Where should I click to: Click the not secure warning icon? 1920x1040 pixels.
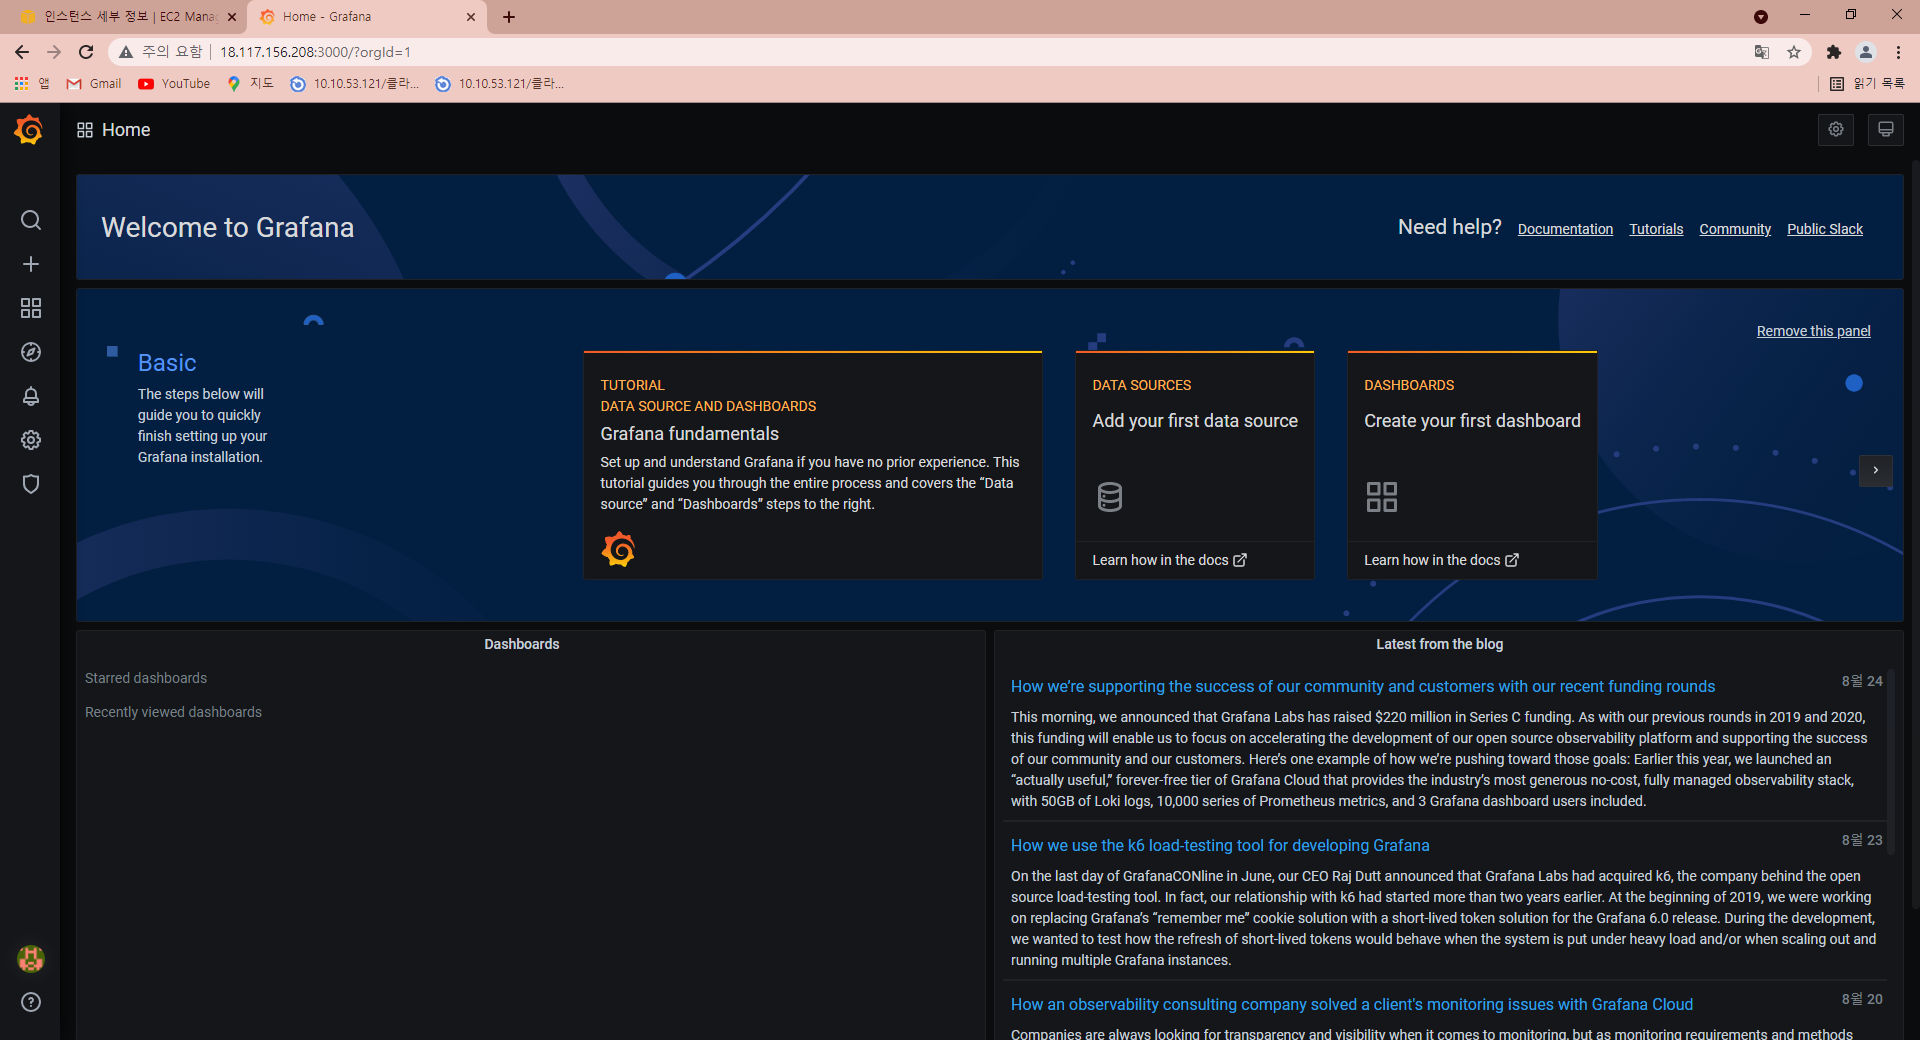click(126, 52)
